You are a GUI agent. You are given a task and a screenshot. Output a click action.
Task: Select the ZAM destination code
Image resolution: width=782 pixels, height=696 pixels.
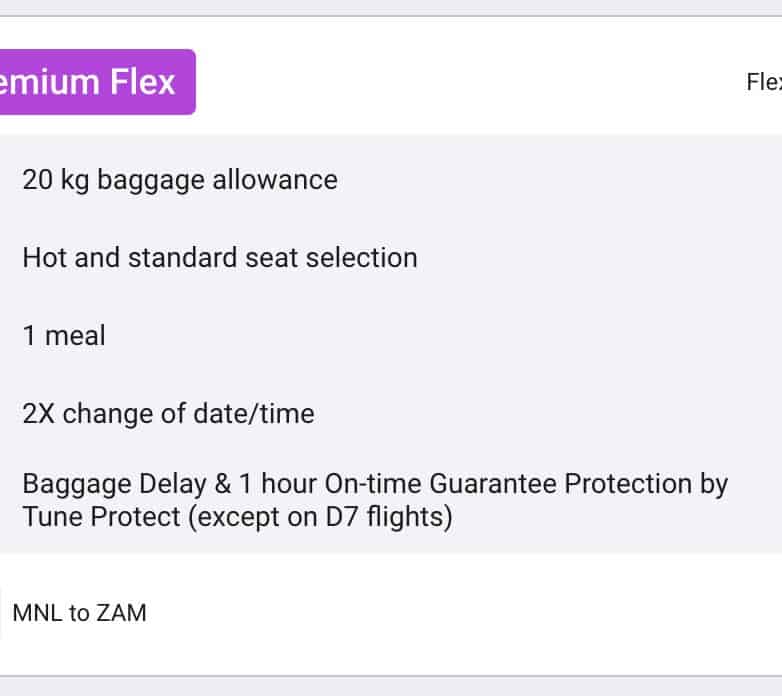coord(122,613)
